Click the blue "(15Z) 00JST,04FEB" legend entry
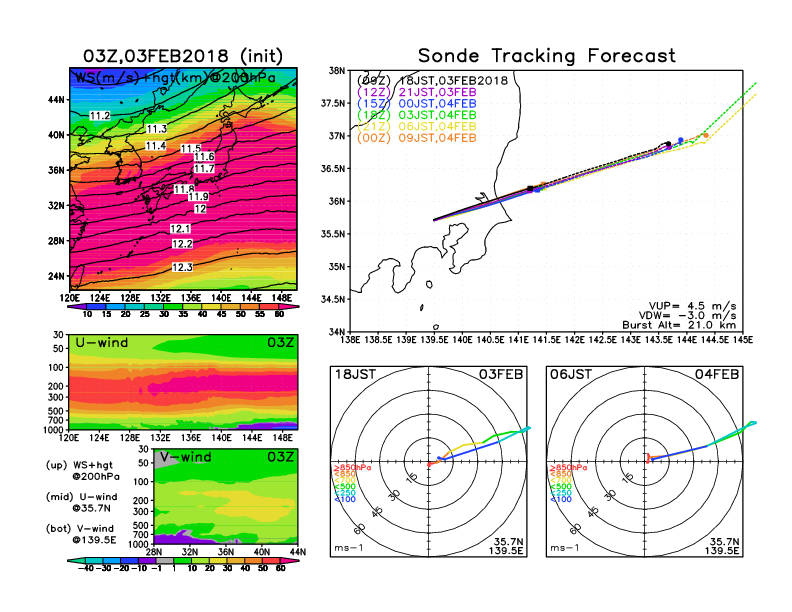Viewport: 792px width, 612px height. pos(417,104)
